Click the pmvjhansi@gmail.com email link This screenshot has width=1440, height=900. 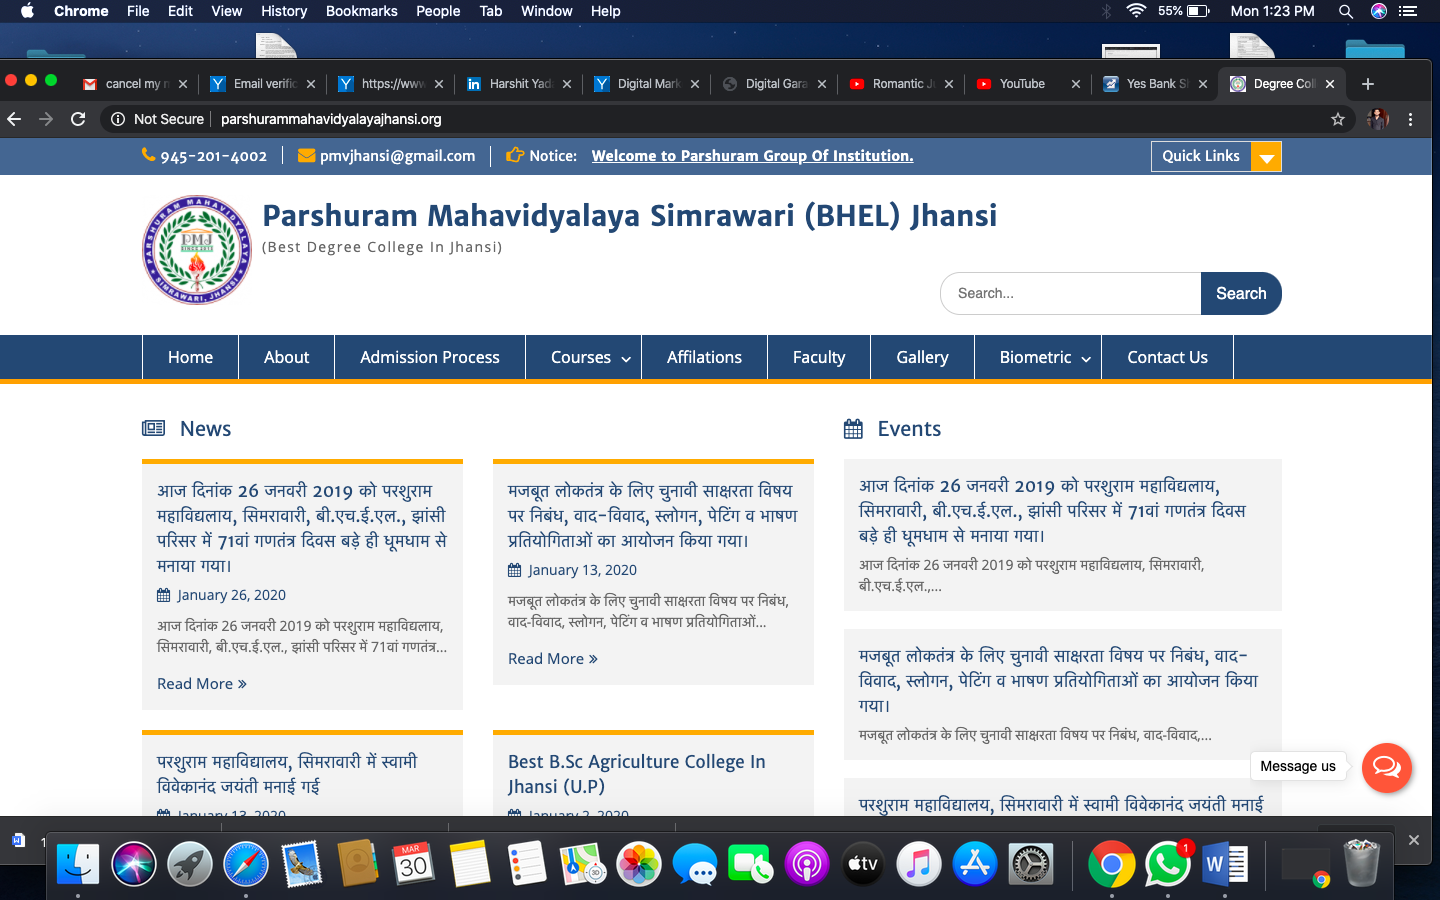click(x=397, y=156)
